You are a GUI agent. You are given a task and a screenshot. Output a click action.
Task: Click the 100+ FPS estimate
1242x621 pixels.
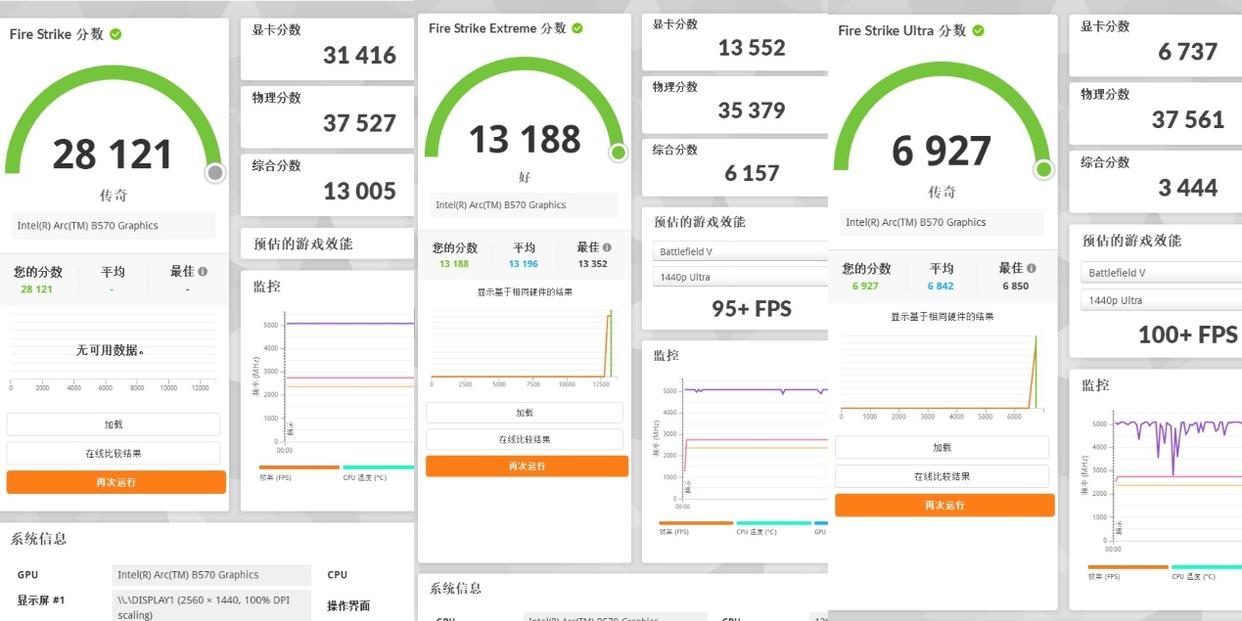(1188, 334)
